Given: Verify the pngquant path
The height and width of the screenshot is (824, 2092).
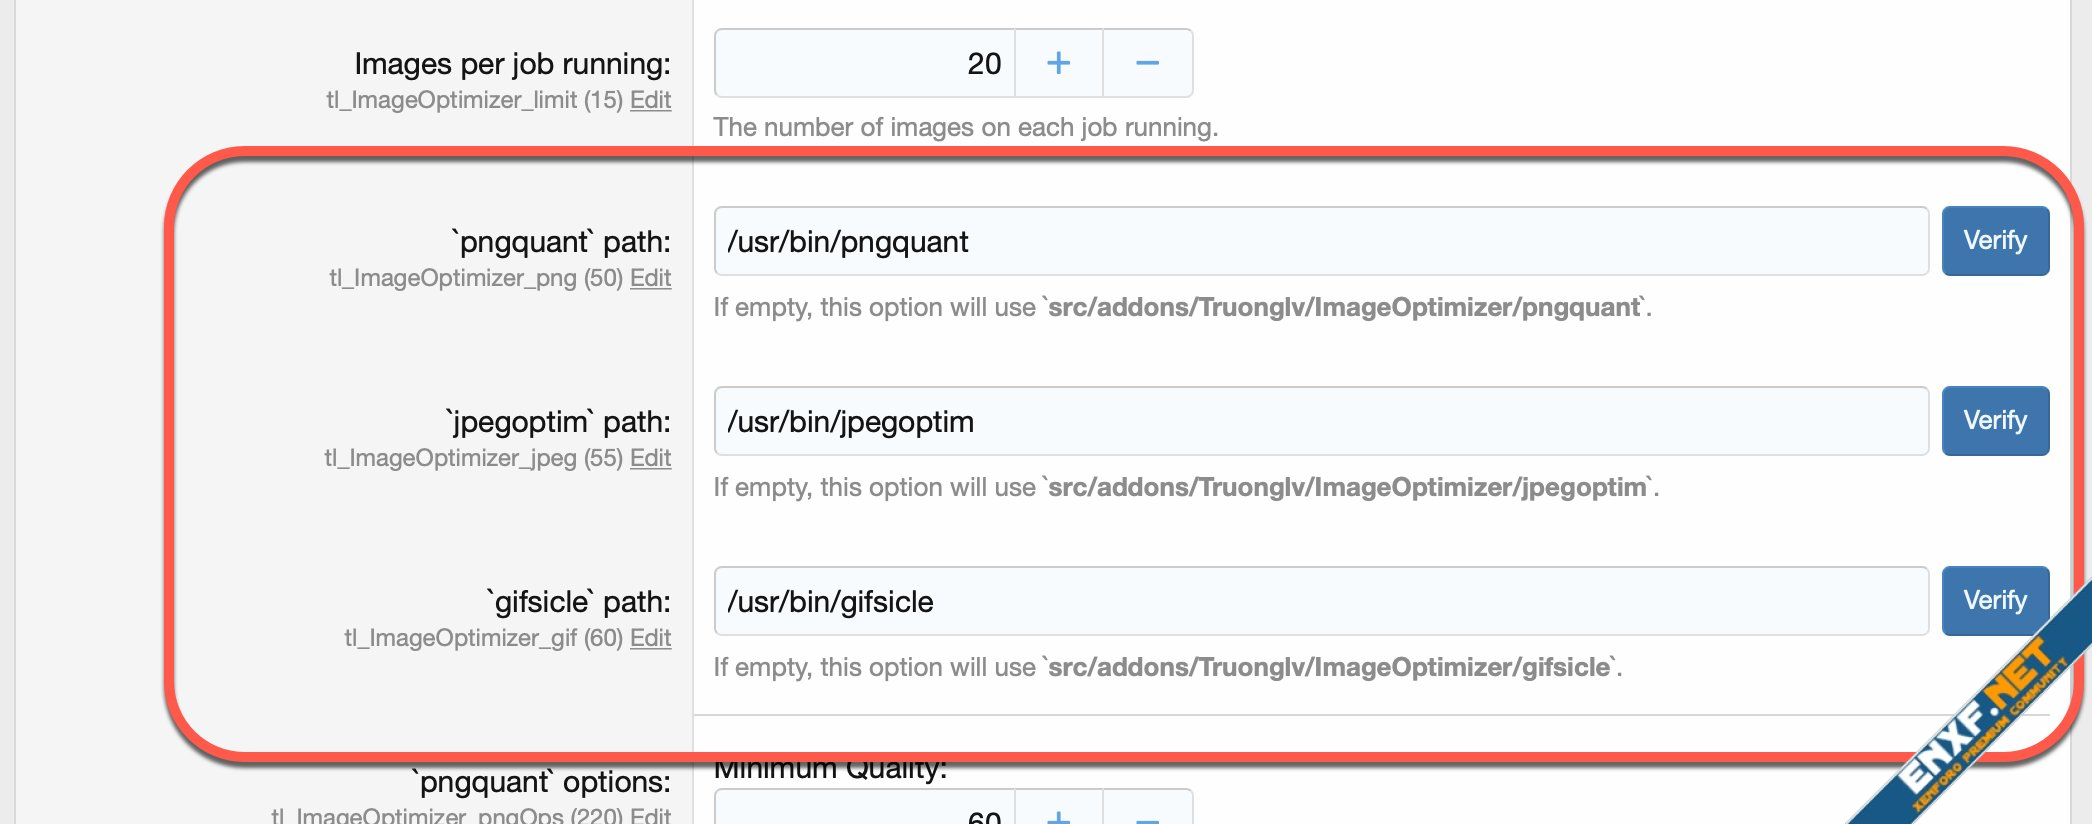Looking at the screenshot, I should pyautogui.click(x=1995, y=241).
